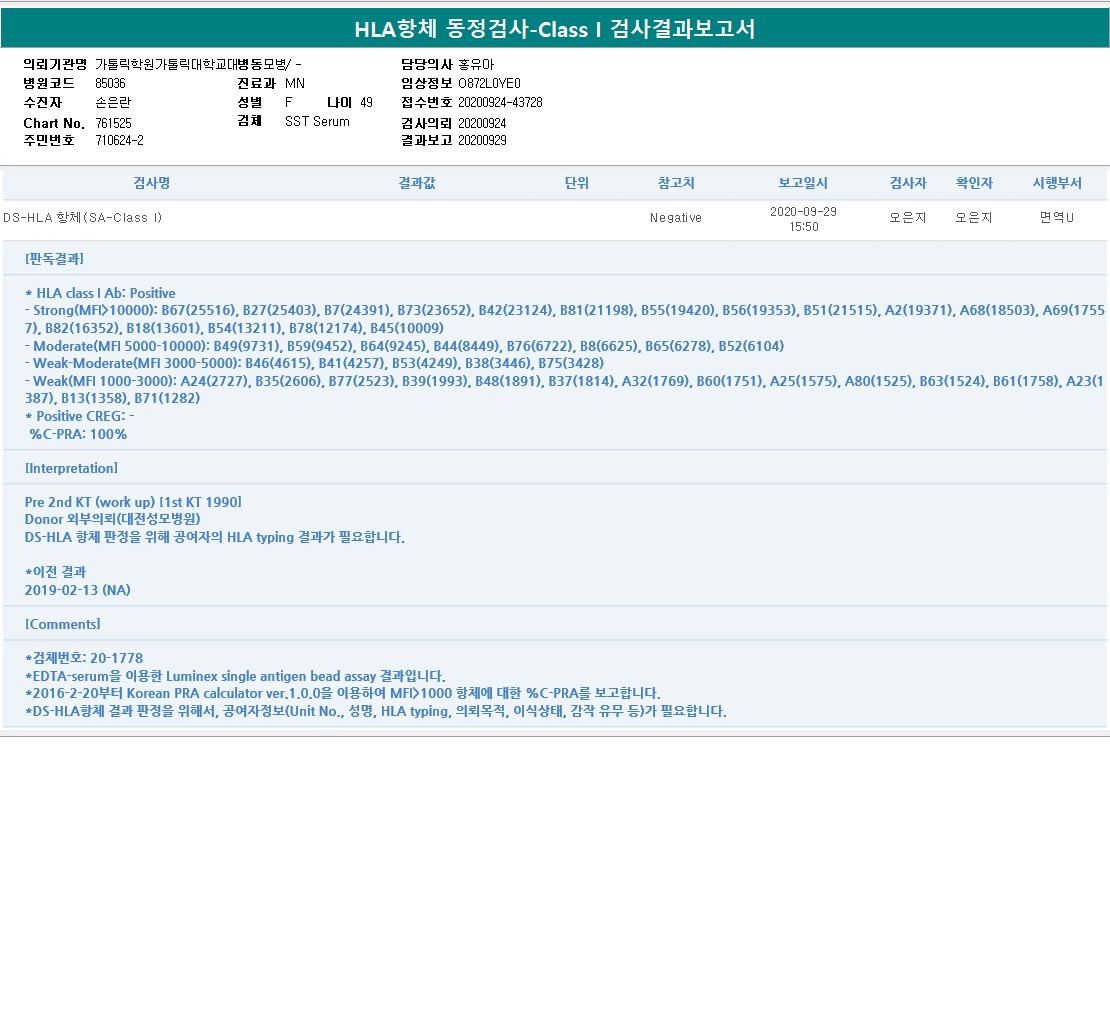Select the 검사명 column header
This screenshot has height=1031, width=1110.
coord(151,183)
